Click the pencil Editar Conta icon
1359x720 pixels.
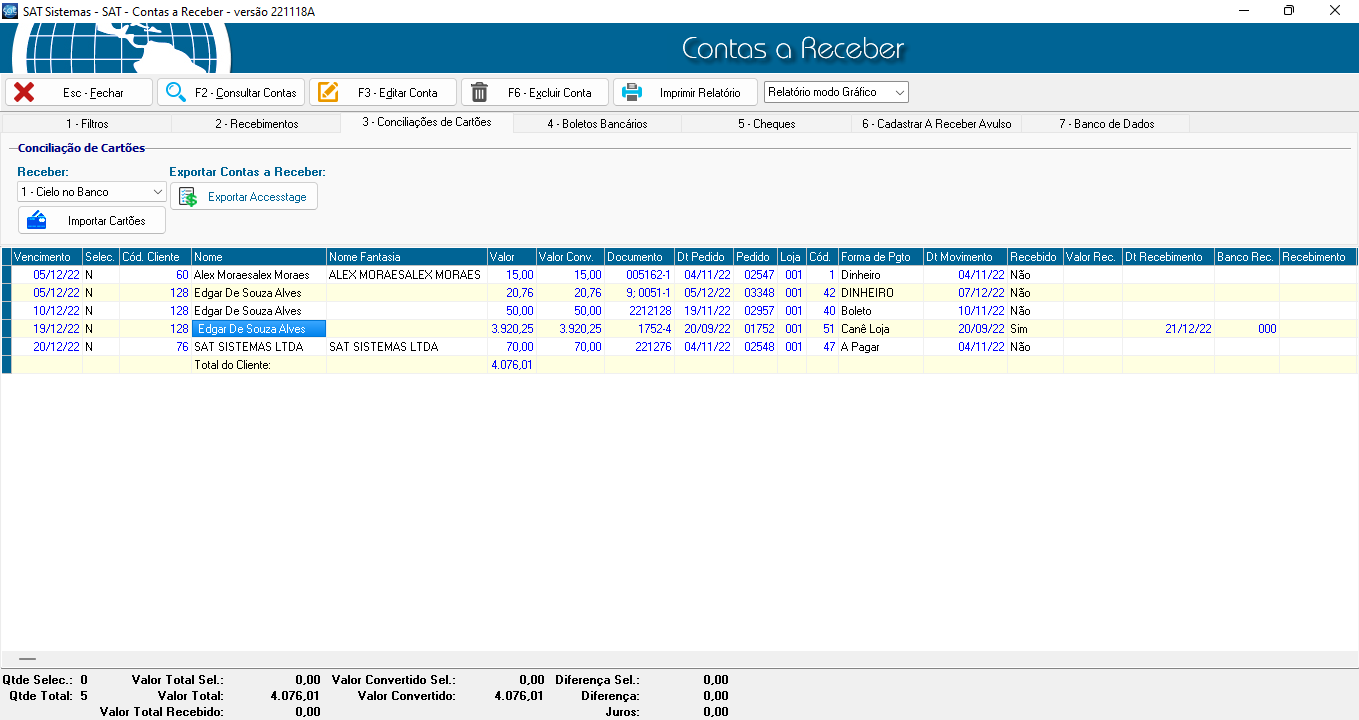tap(328, 93)
